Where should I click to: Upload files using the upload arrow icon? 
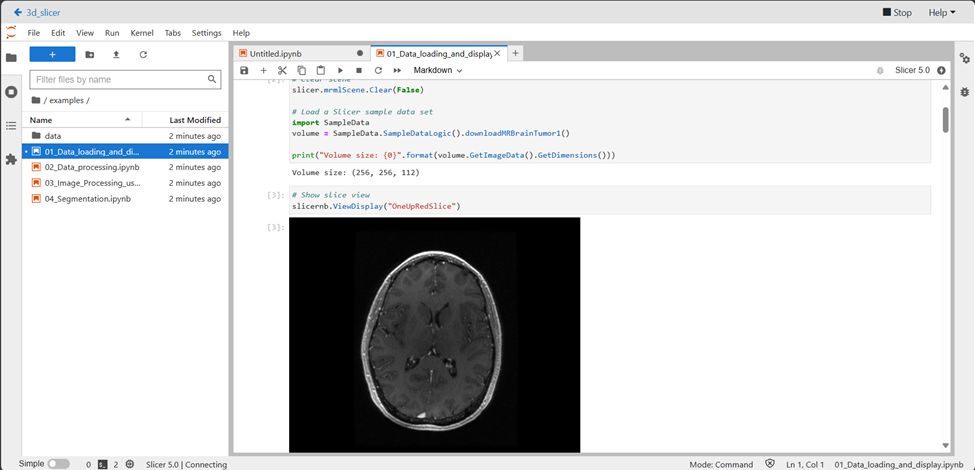point(116,54)
